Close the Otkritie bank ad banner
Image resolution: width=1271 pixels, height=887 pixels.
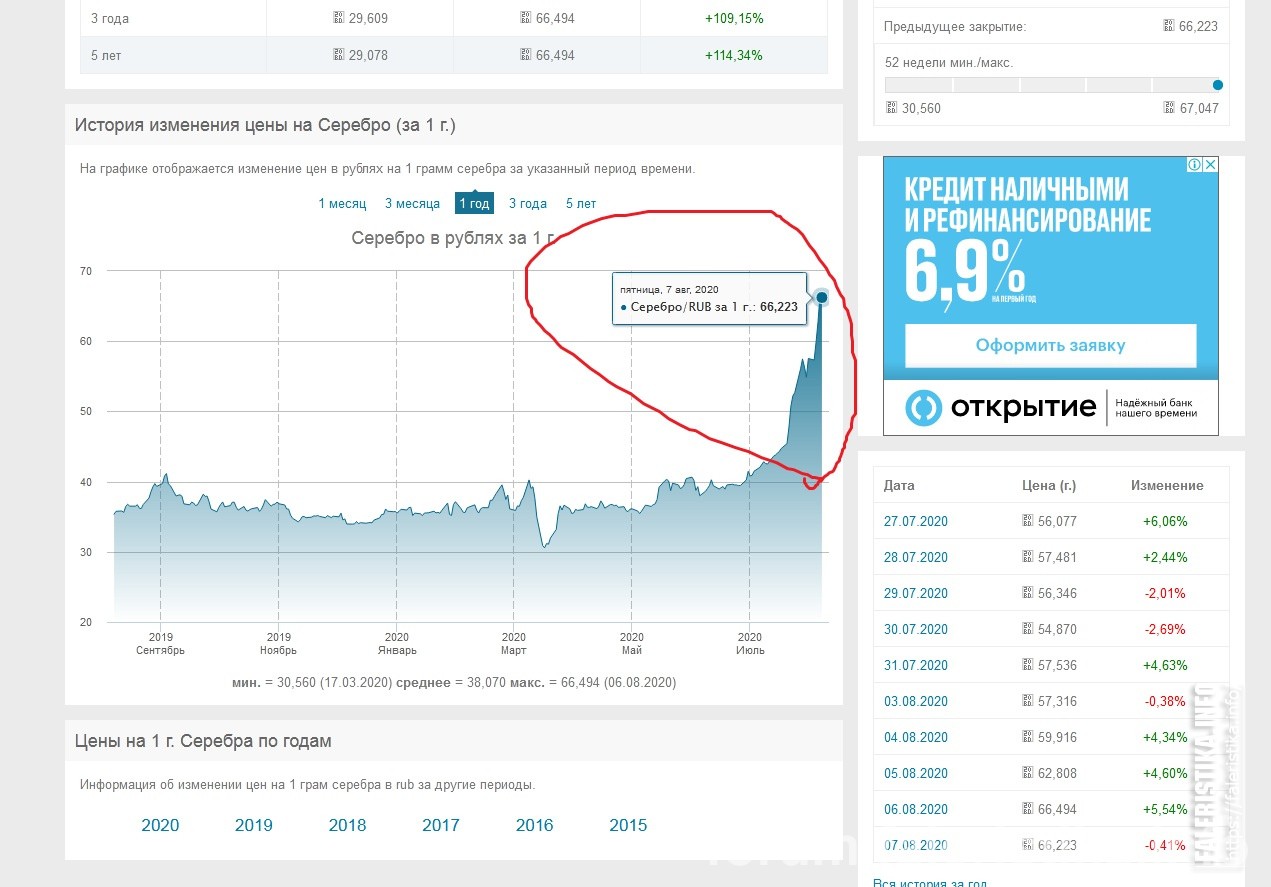(1210, 165)
